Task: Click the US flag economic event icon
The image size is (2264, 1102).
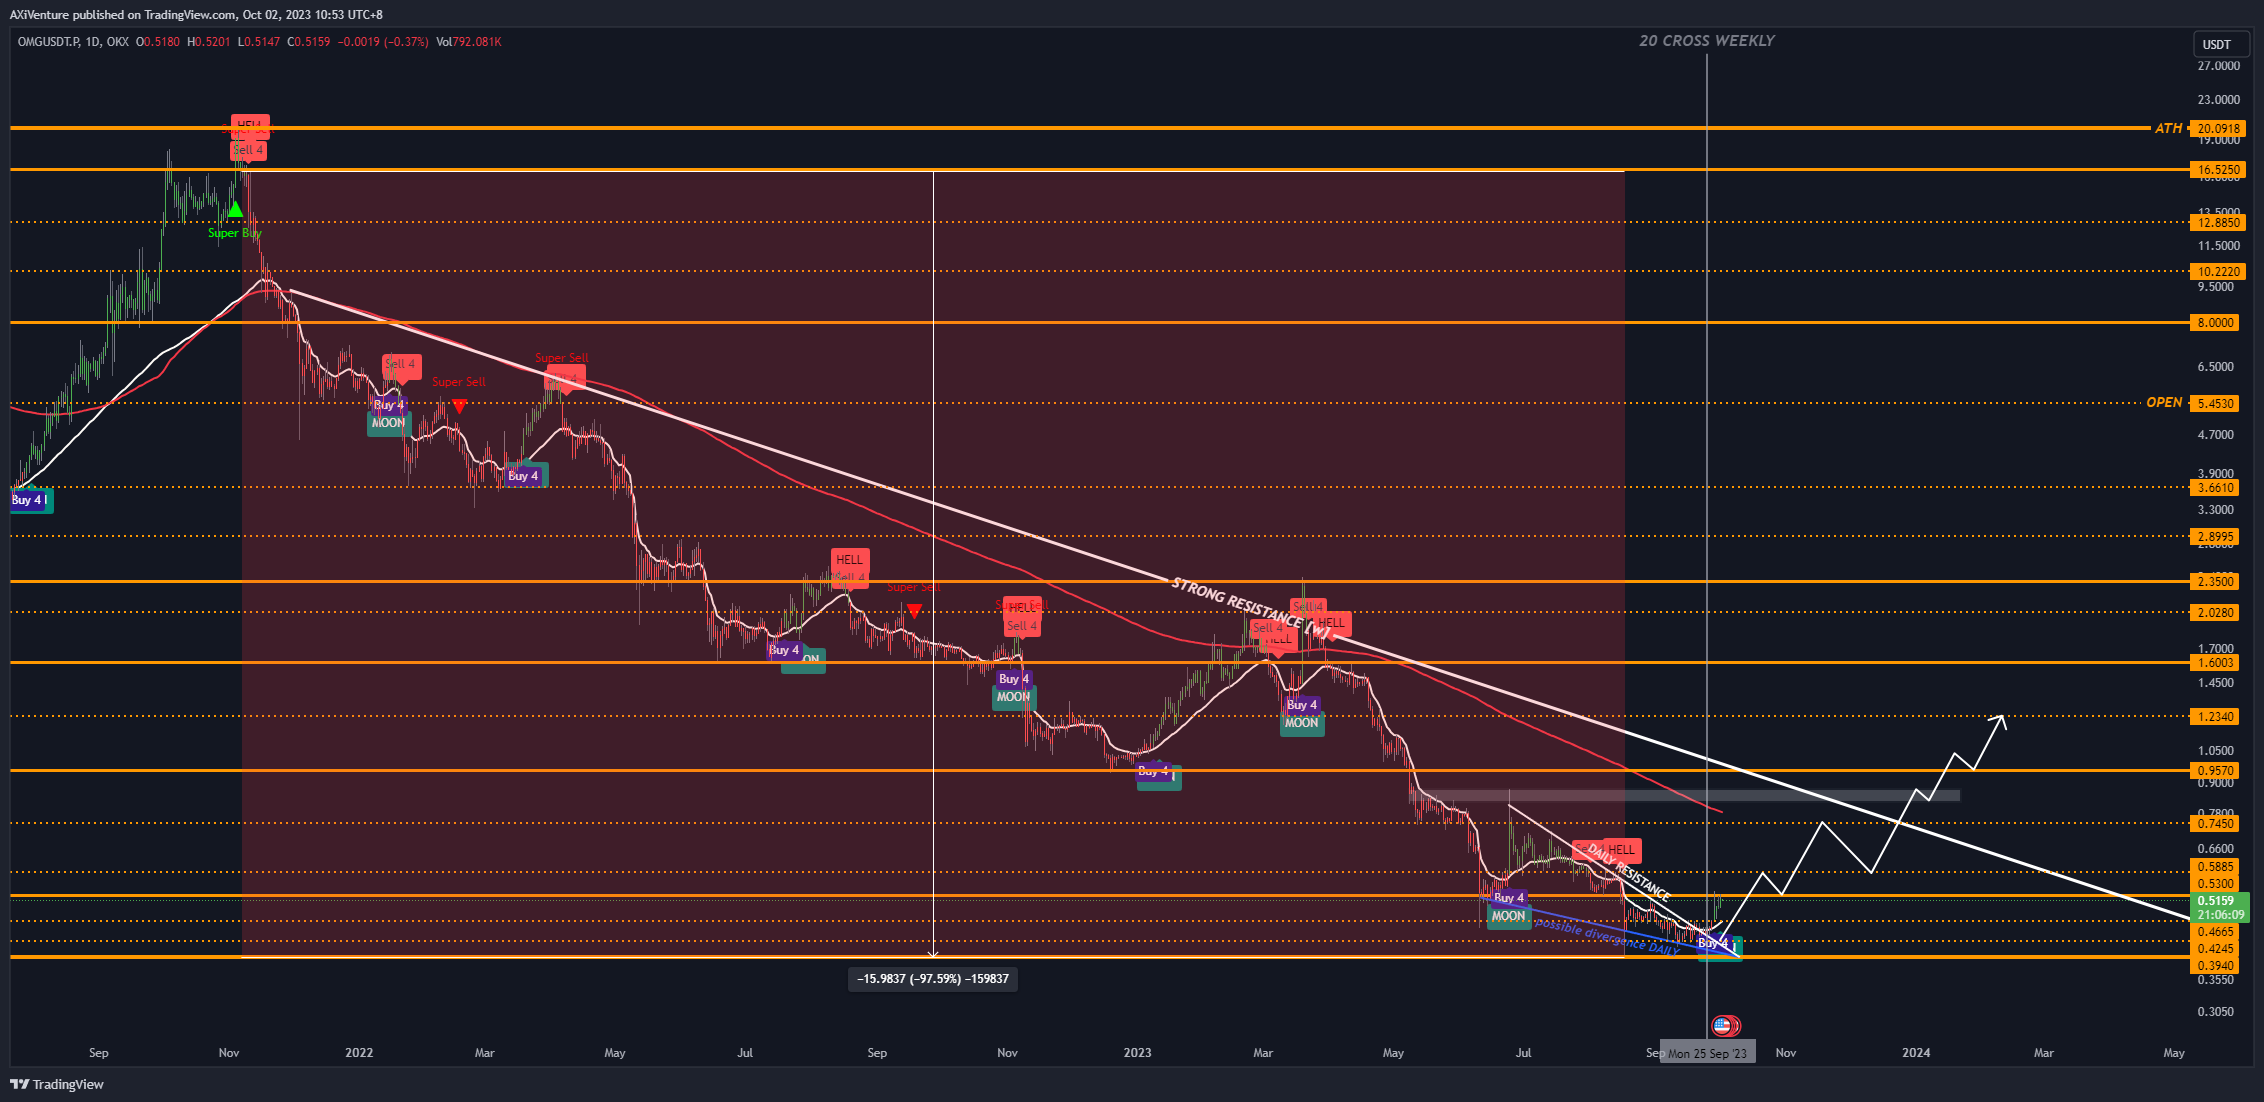Action: pyautogui.click(x=1722, y=1025)
